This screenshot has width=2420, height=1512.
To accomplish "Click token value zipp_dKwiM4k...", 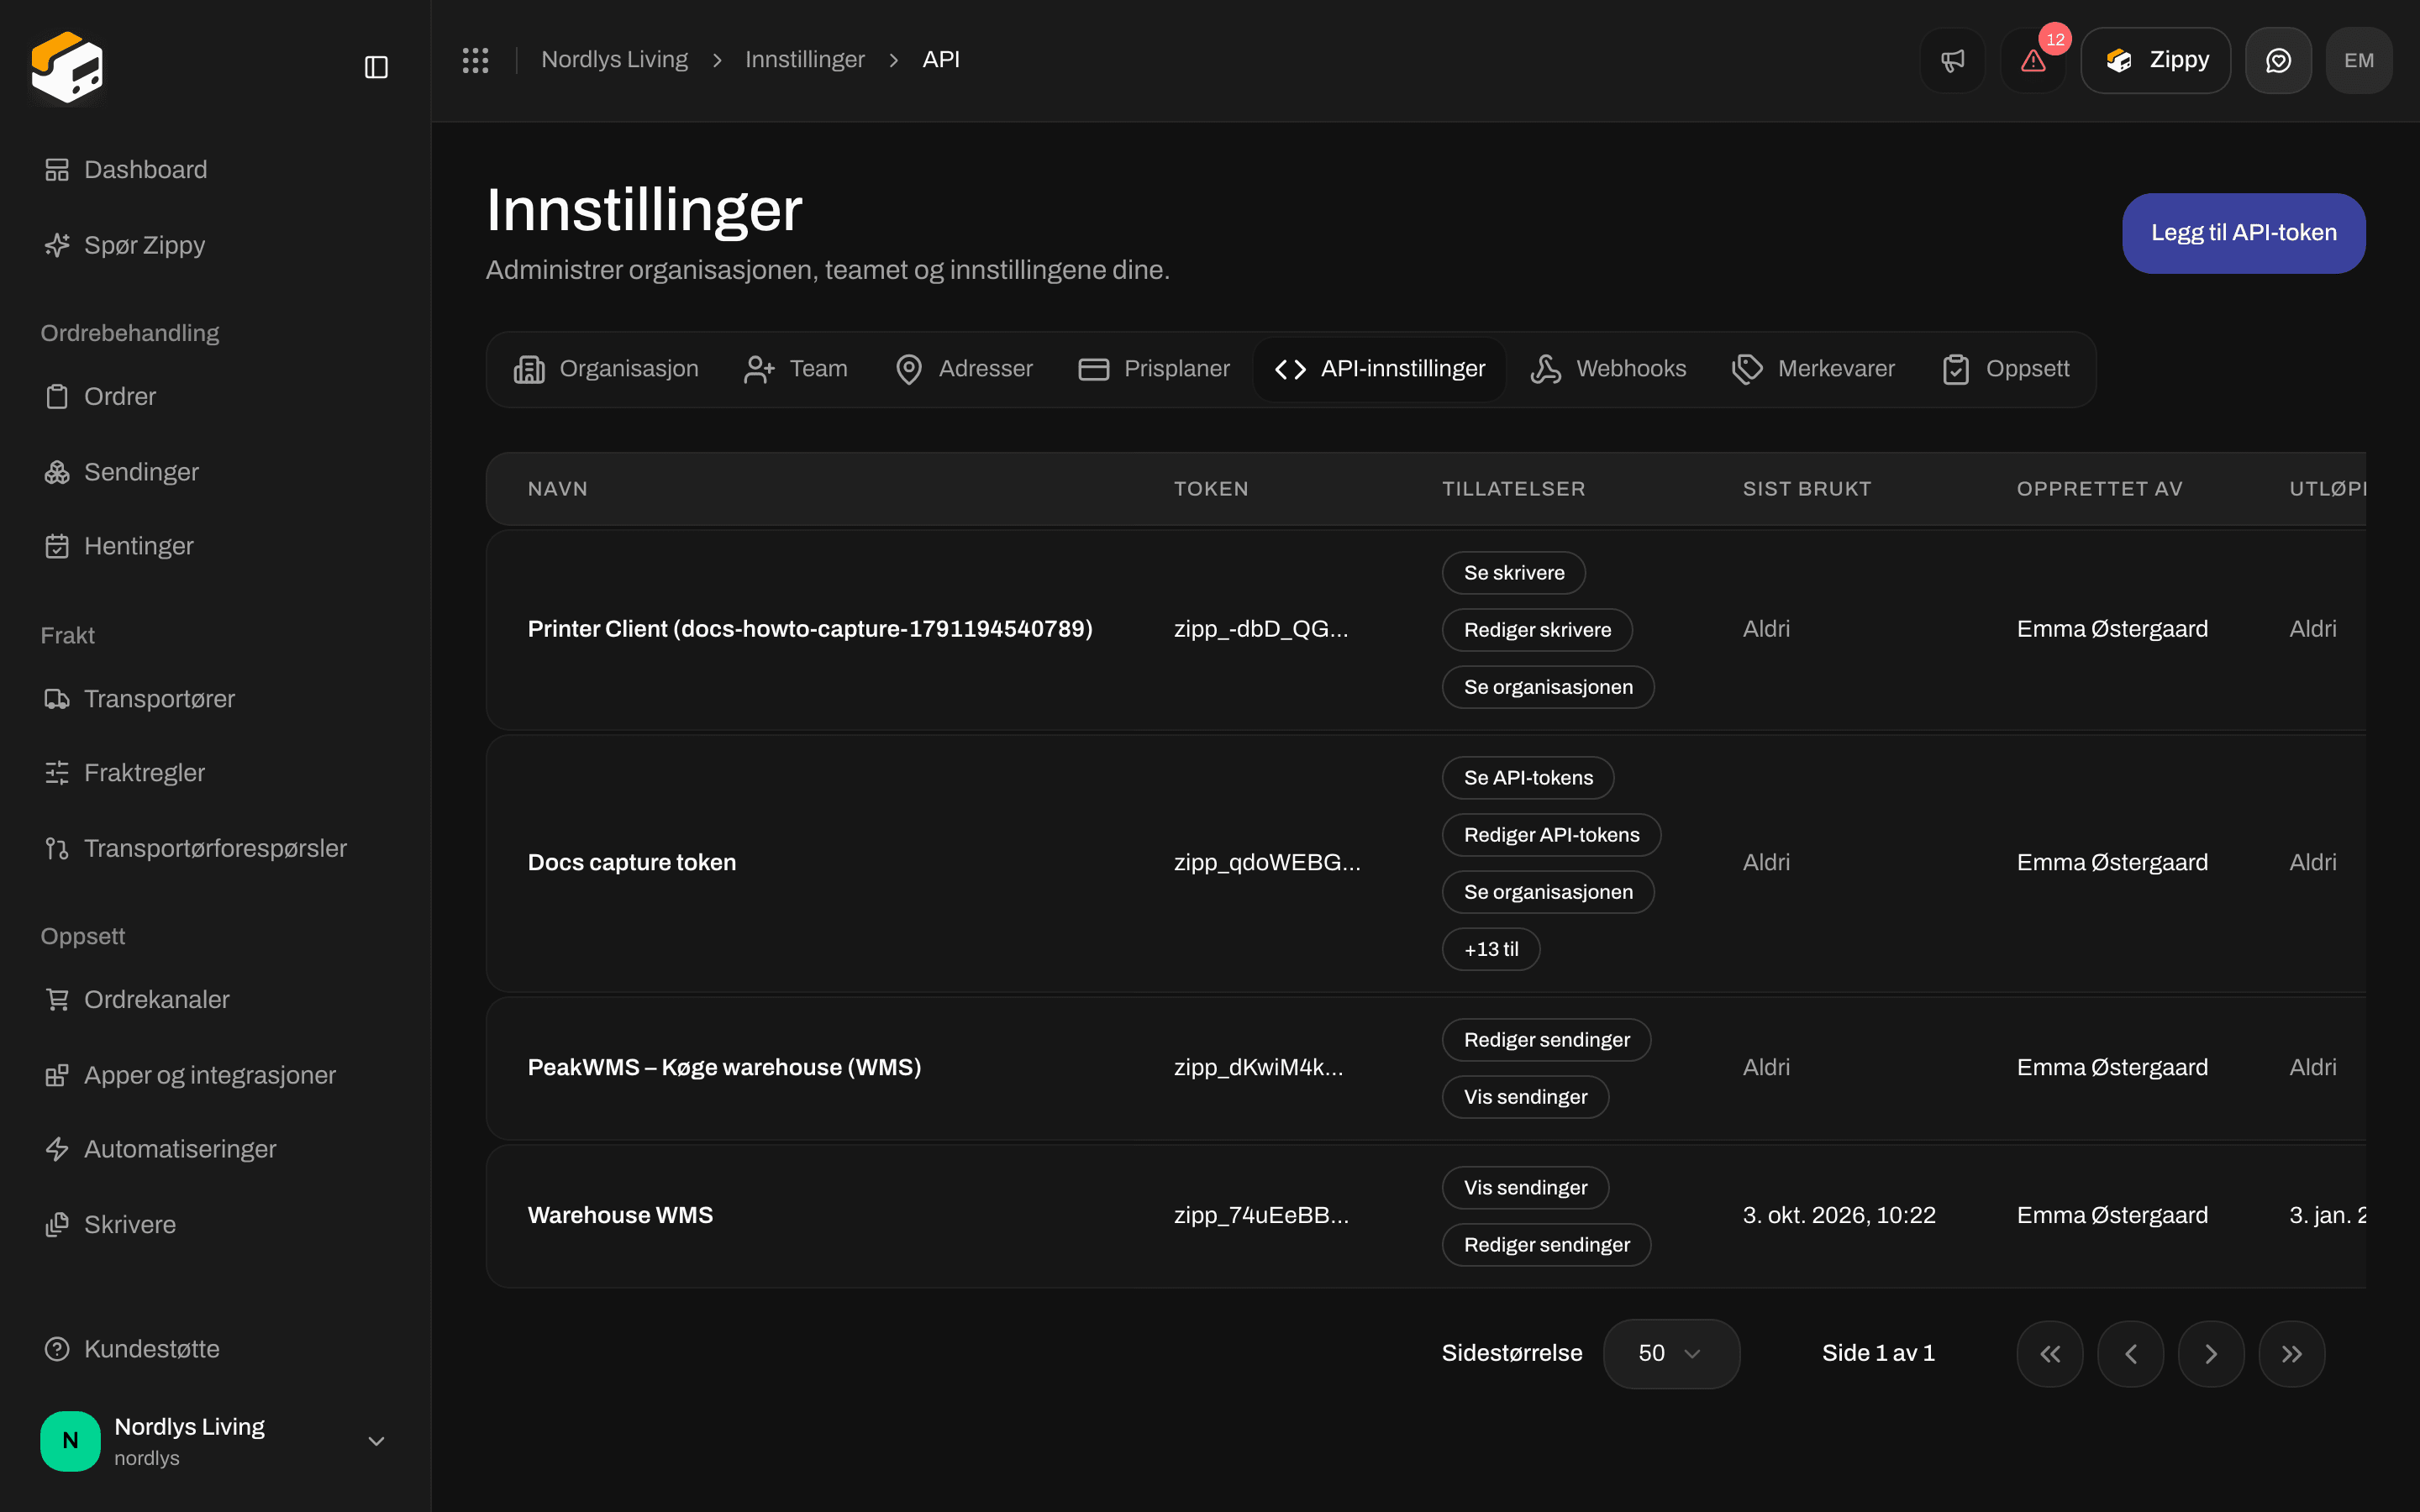I will coord(1259,1067).
